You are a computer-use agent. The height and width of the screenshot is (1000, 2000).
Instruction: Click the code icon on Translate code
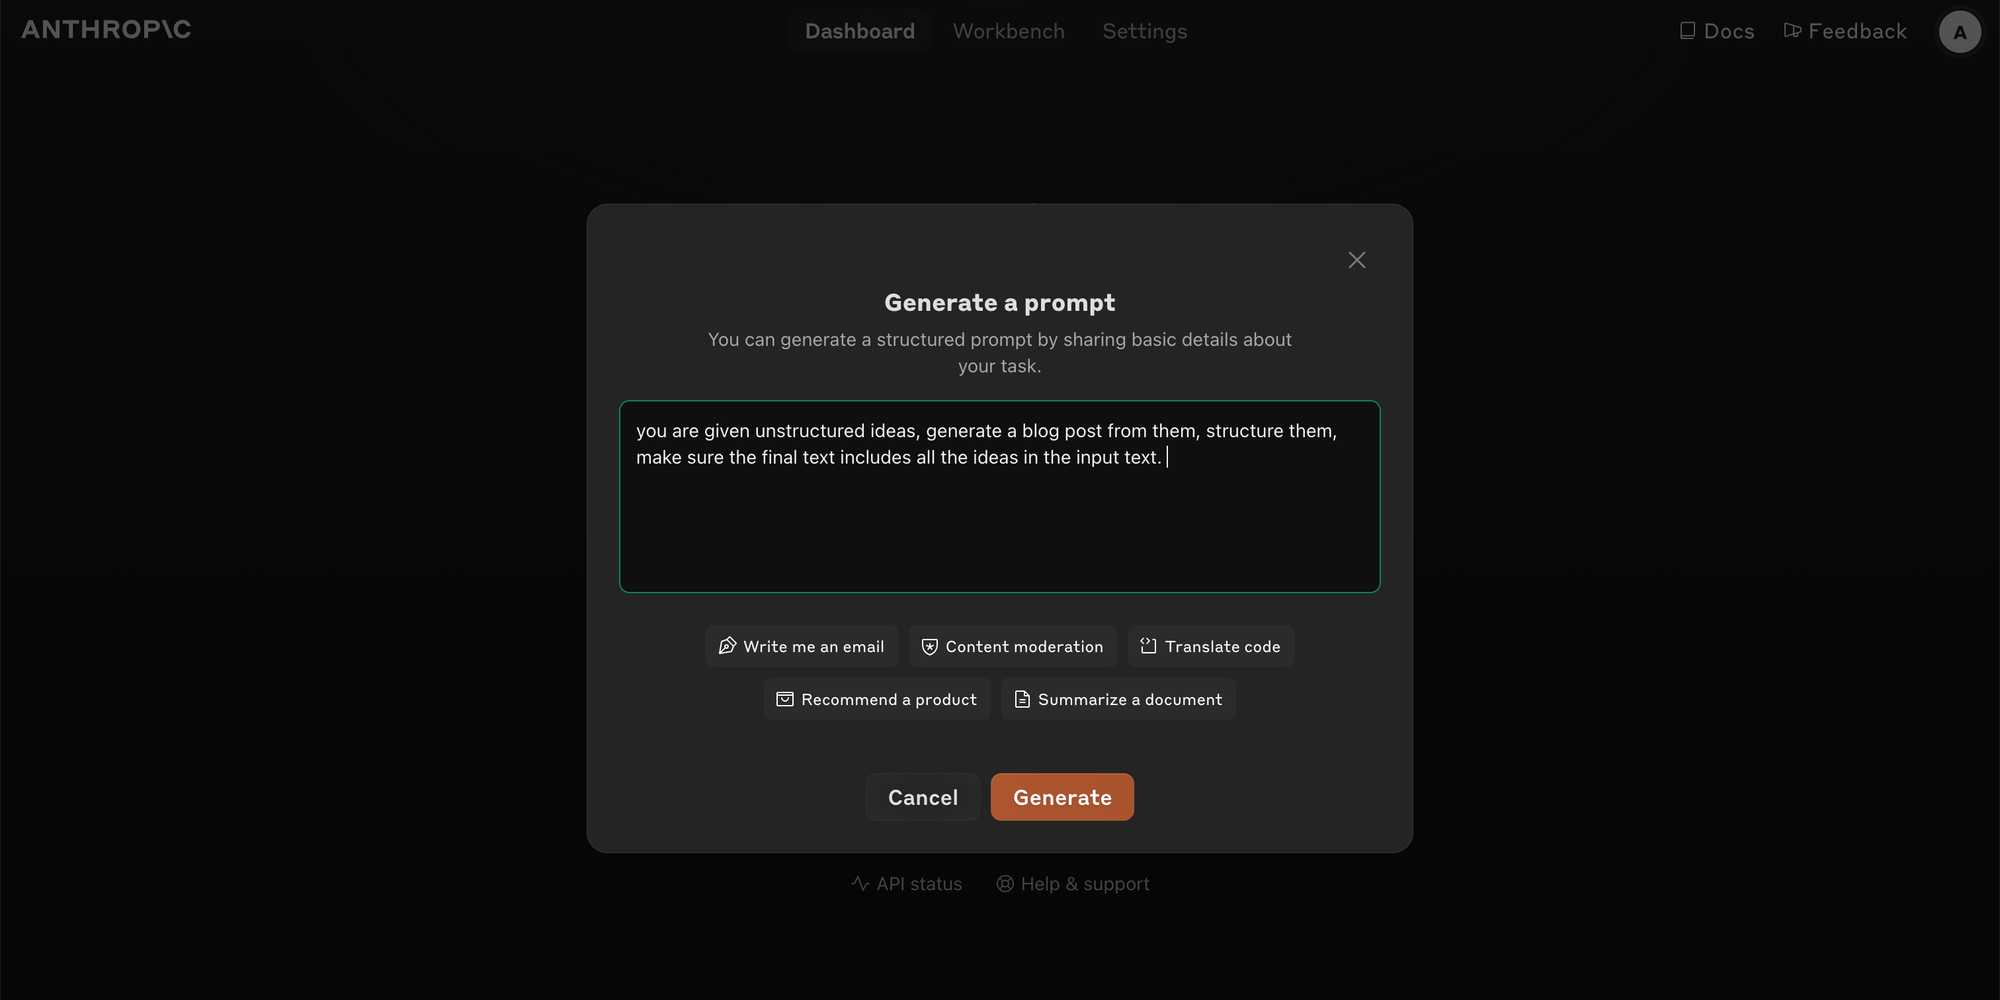click(x=1148, y=646)
